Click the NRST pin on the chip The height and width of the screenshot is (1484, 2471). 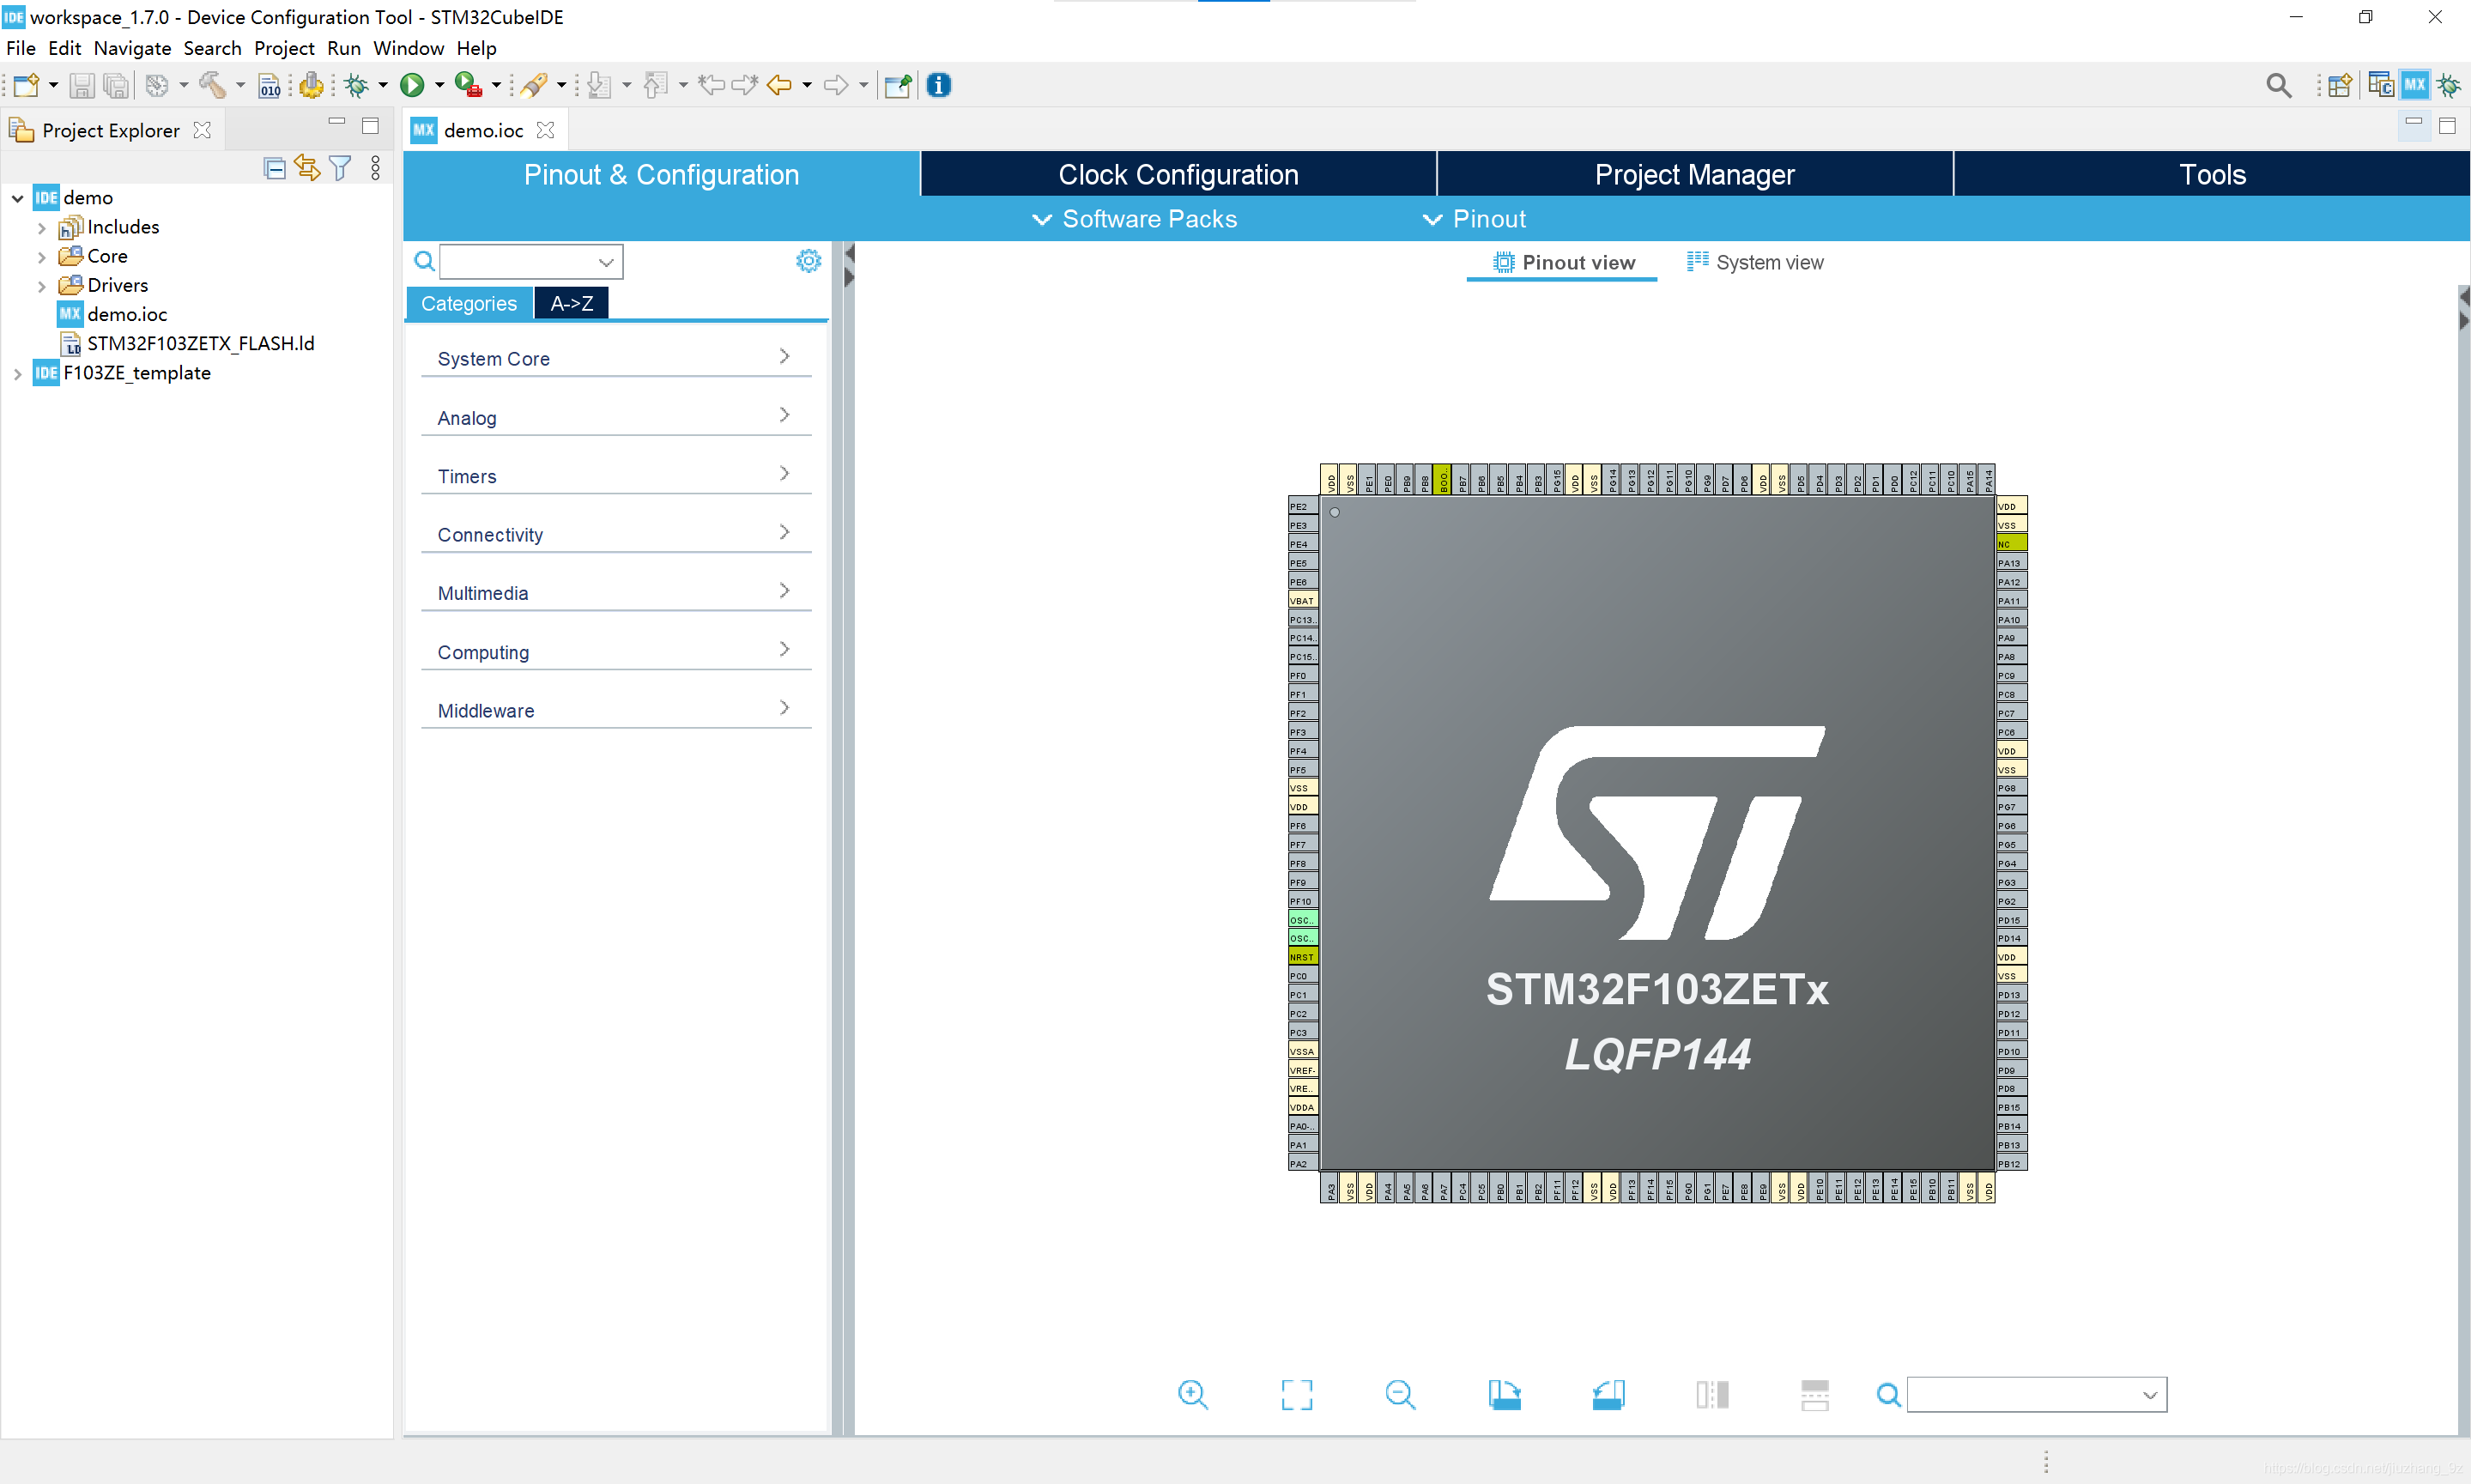(x=1302, y=957)
